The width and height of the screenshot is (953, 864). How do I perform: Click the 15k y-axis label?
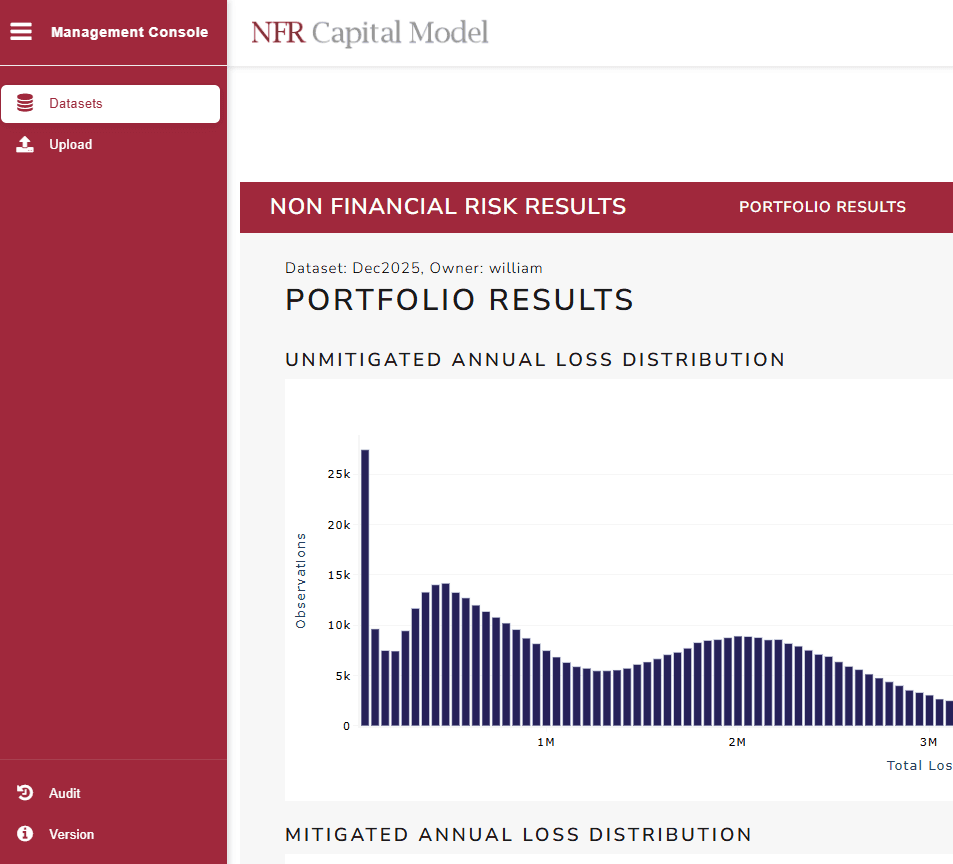pyautogui.click(x=339, y=575)
